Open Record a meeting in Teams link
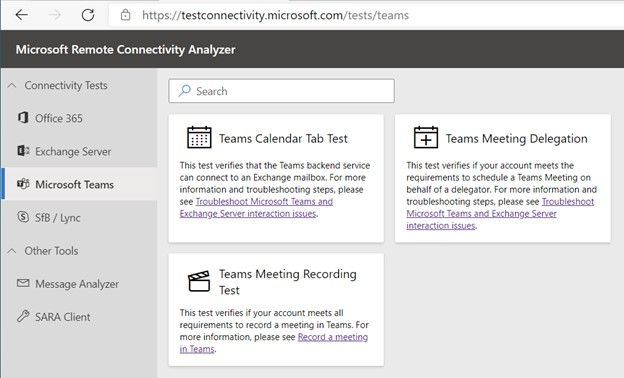 (274, 343)
